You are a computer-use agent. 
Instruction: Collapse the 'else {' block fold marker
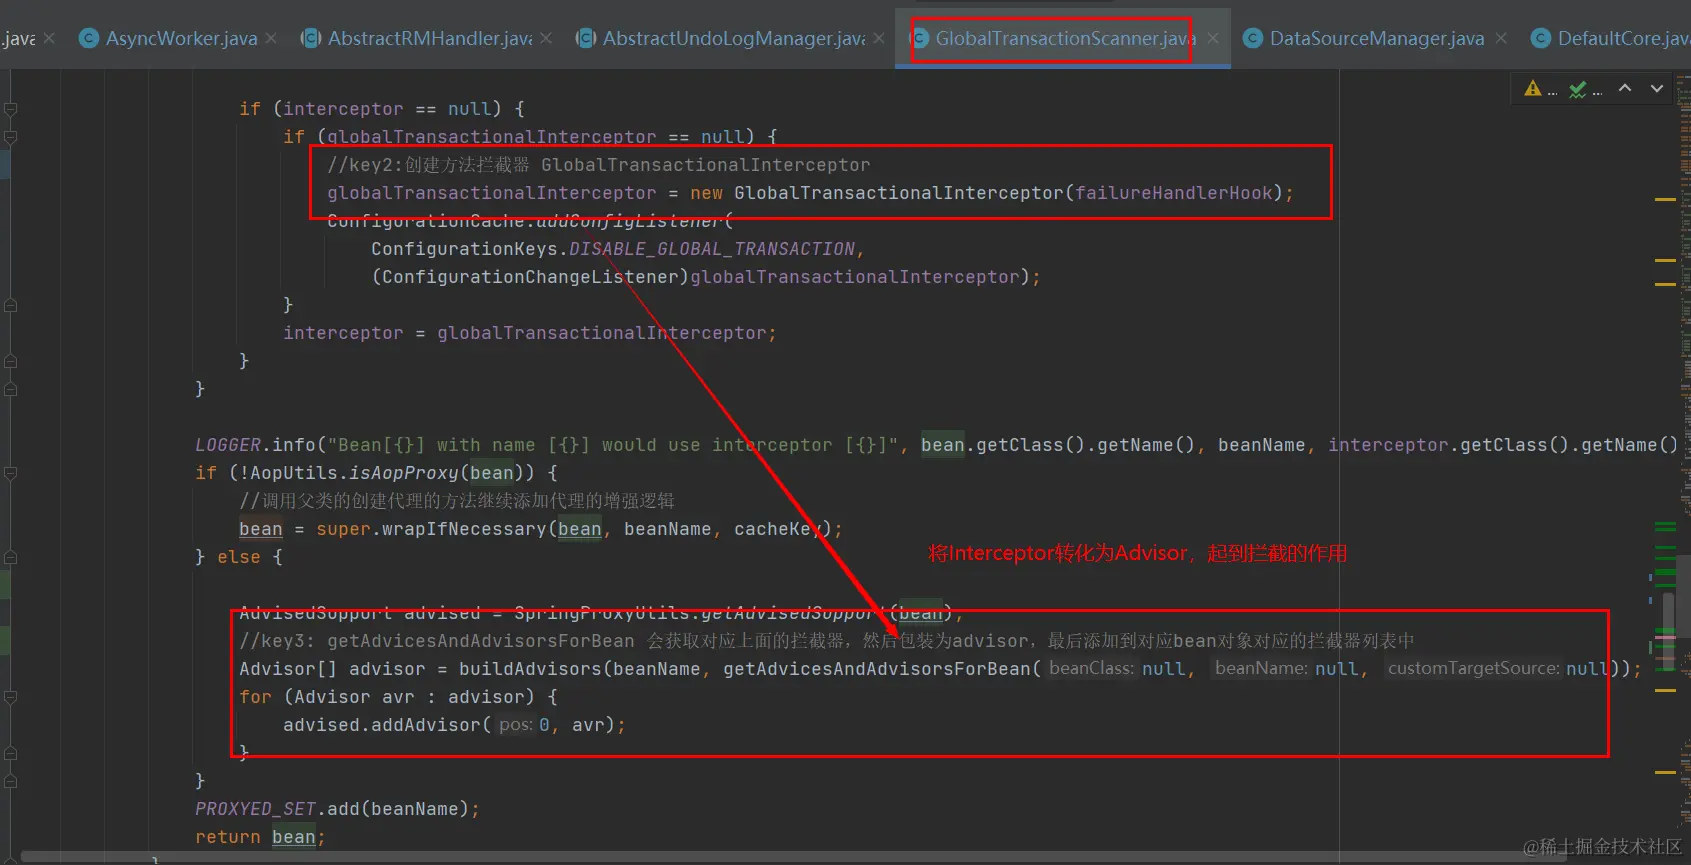[10, 556]
